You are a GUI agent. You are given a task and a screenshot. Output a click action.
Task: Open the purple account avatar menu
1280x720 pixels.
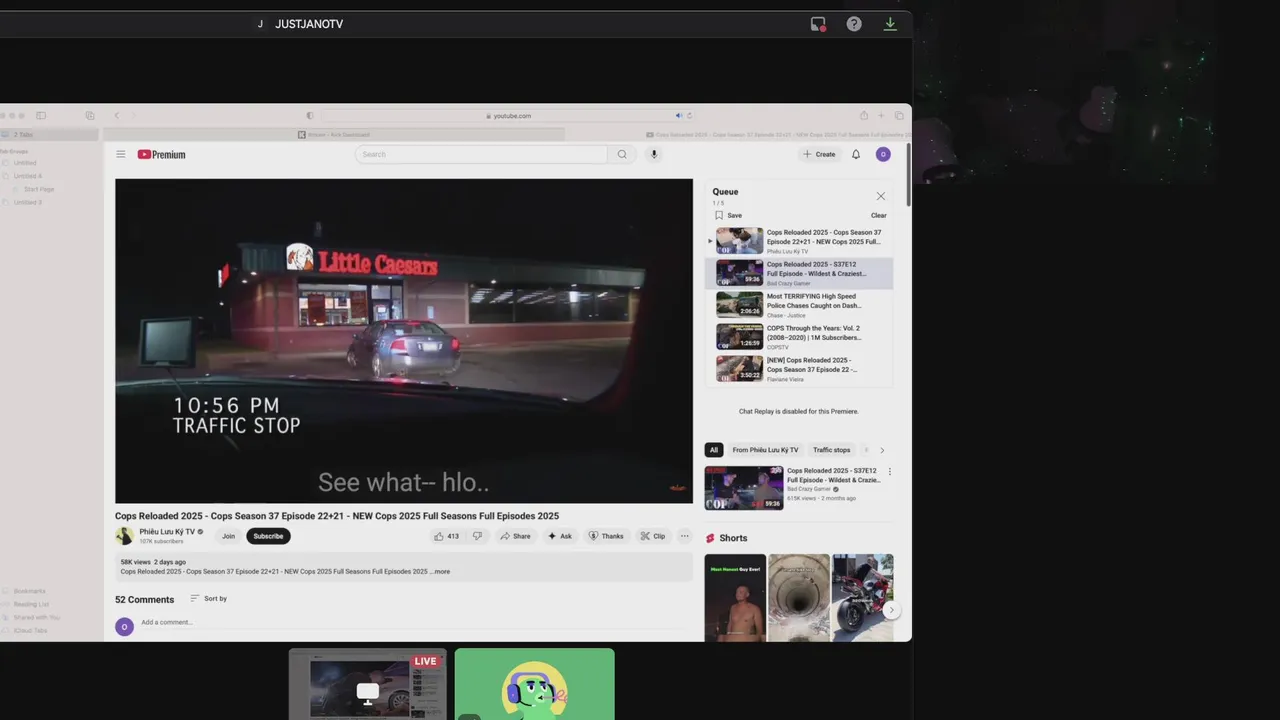click(x=883, y=154)
